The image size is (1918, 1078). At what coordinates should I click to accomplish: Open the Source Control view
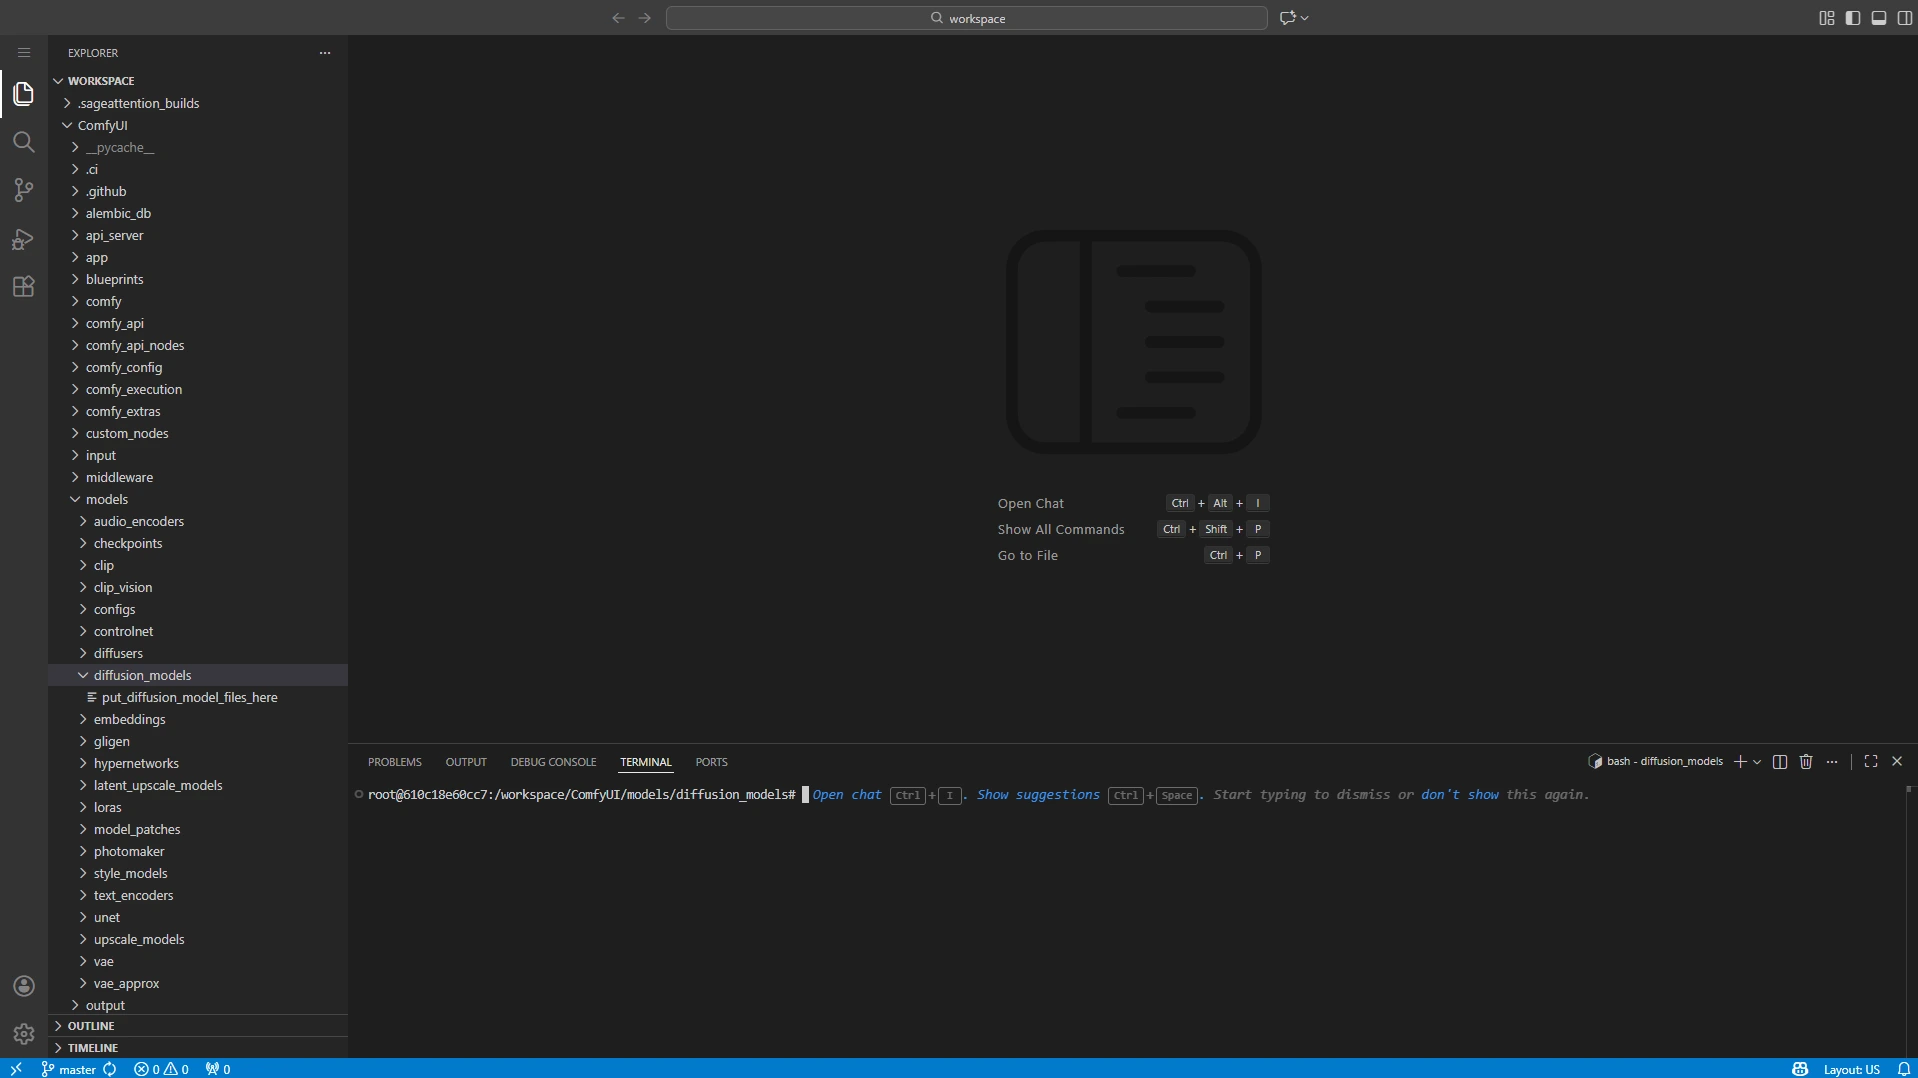tap(23, 190)
